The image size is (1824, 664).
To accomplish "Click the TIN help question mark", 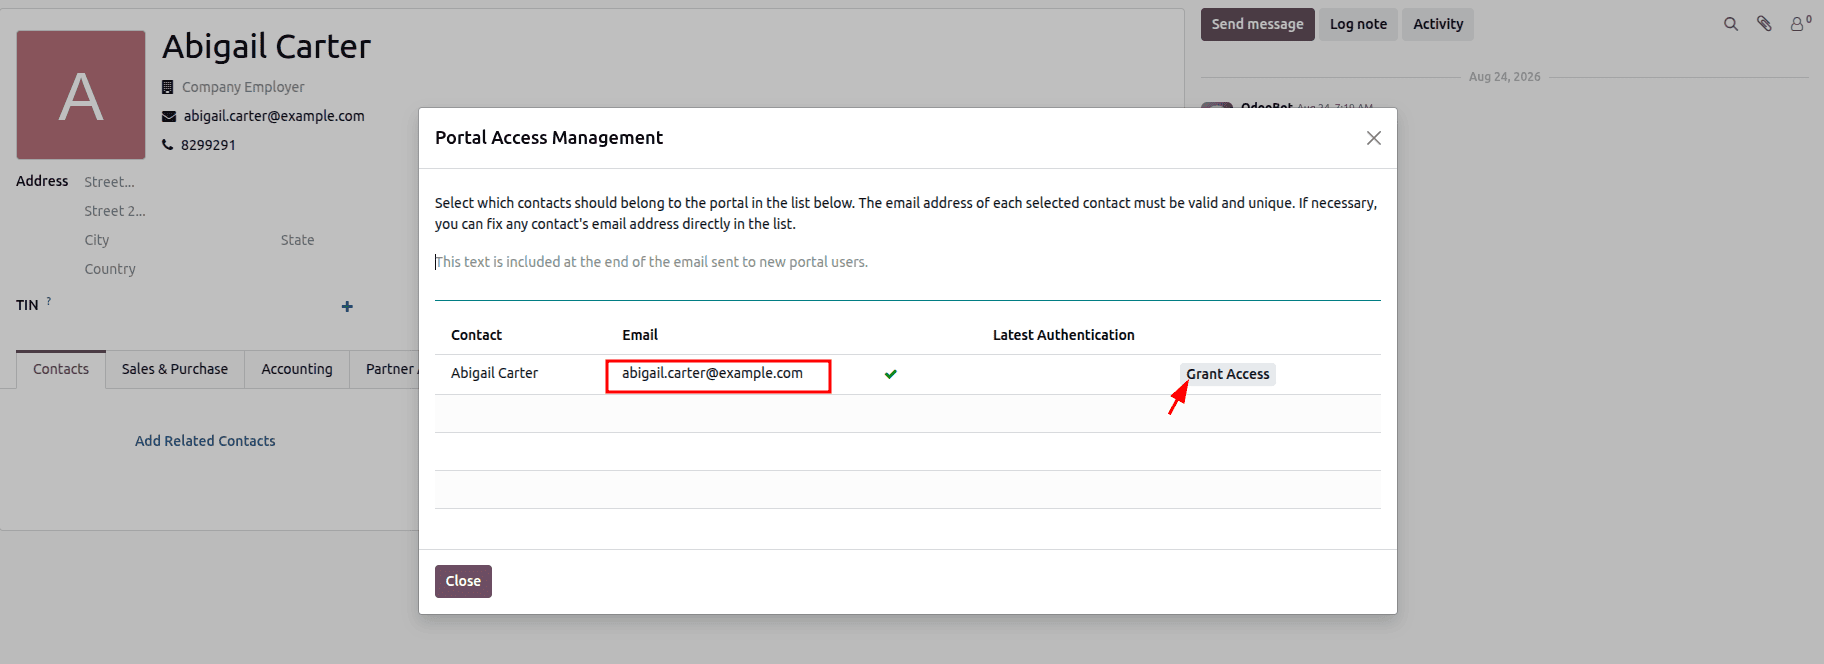I will 49,301.
